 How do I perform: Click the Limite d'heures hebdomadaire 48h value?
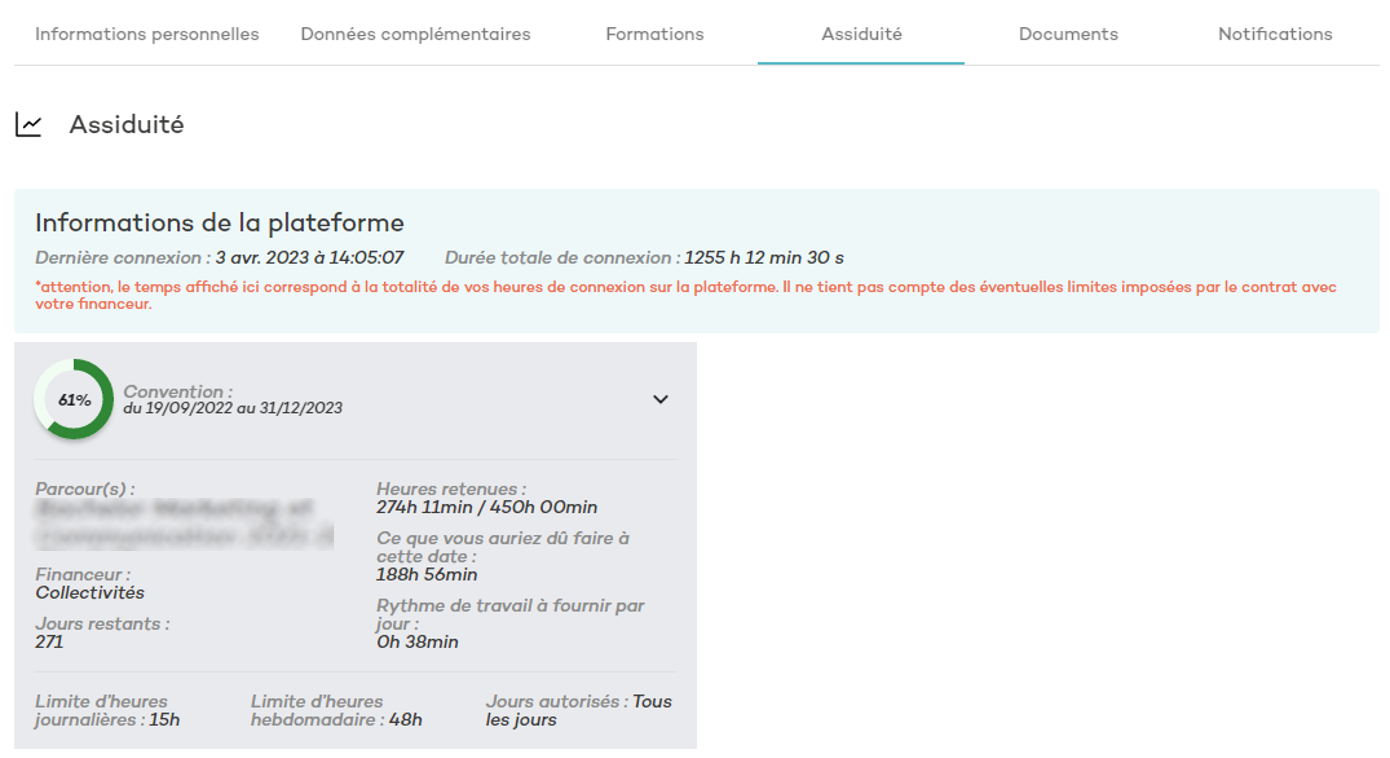404,720
